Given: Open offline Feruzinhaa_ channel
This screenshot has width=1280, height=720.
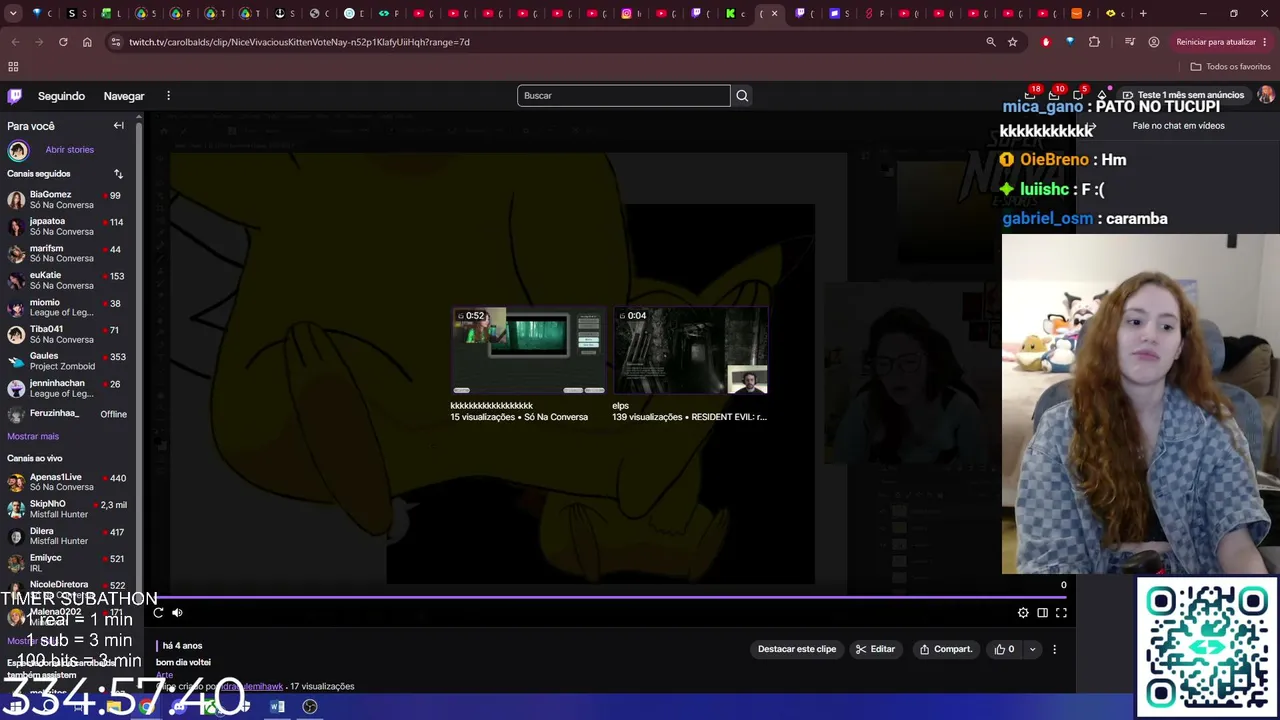Looking at the screenshot, I should point(68,414).
